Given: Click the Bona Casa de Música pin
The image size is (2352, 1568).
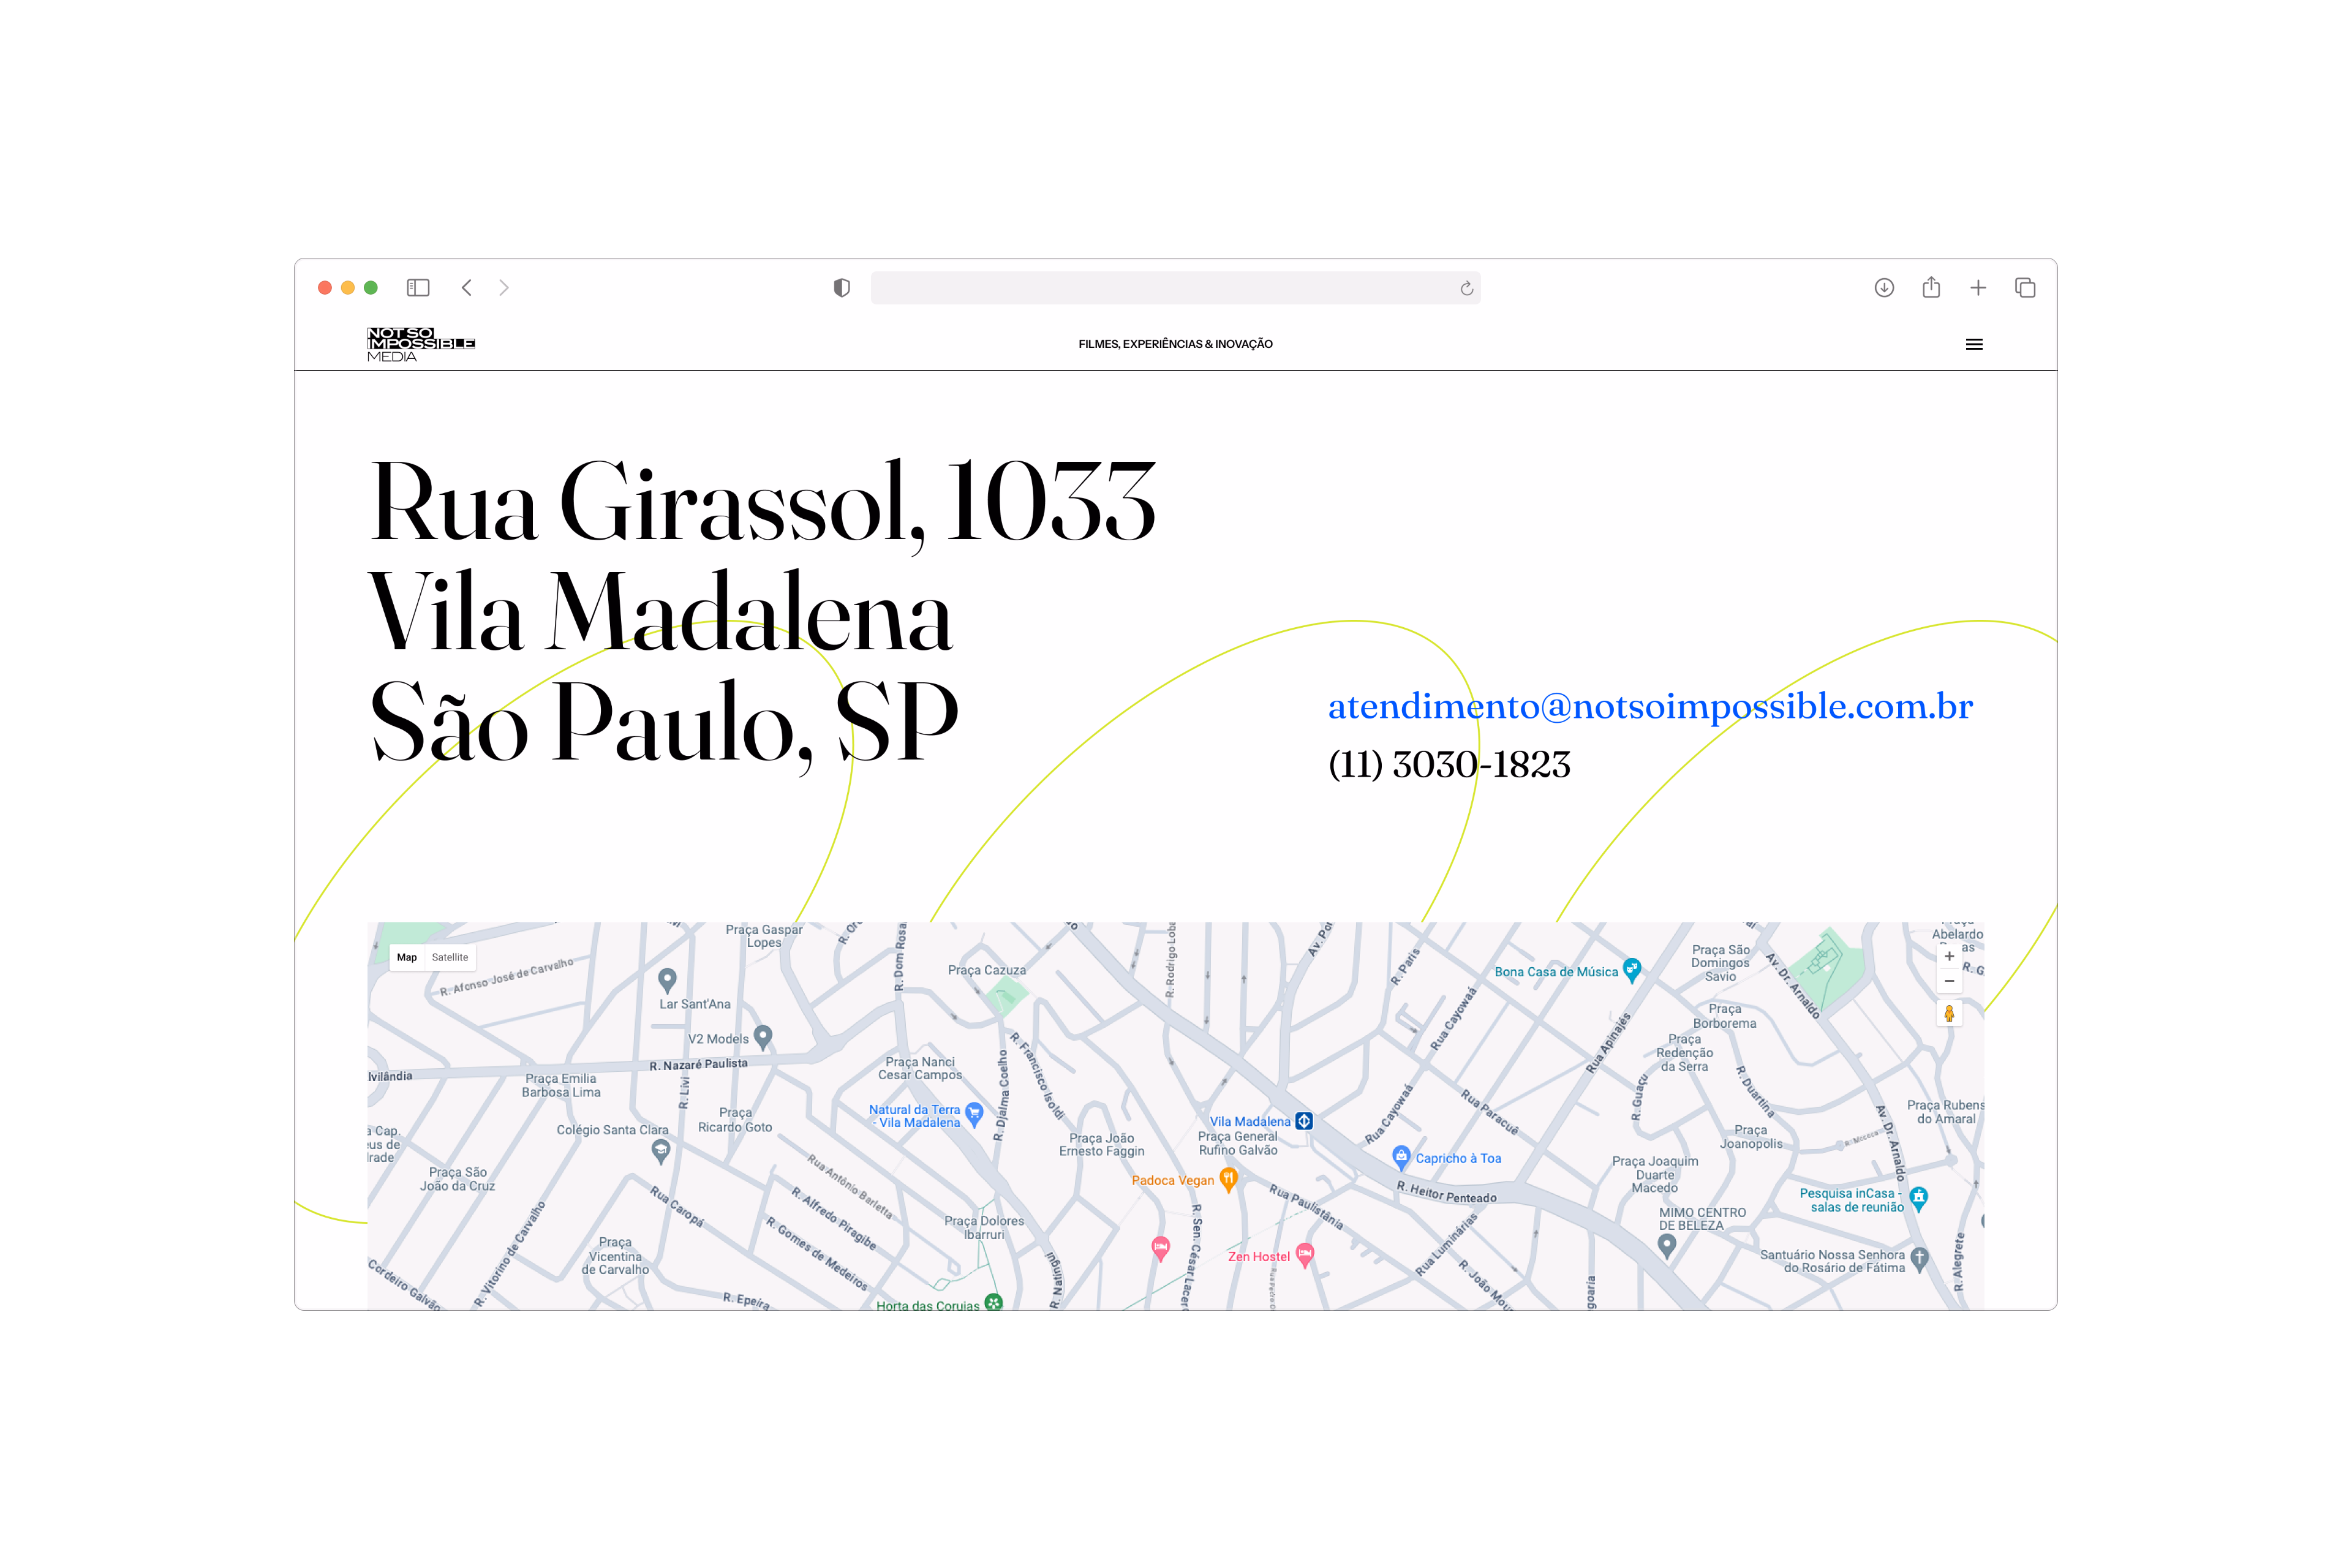Looking at the screenshot, I should [1632, 969].
